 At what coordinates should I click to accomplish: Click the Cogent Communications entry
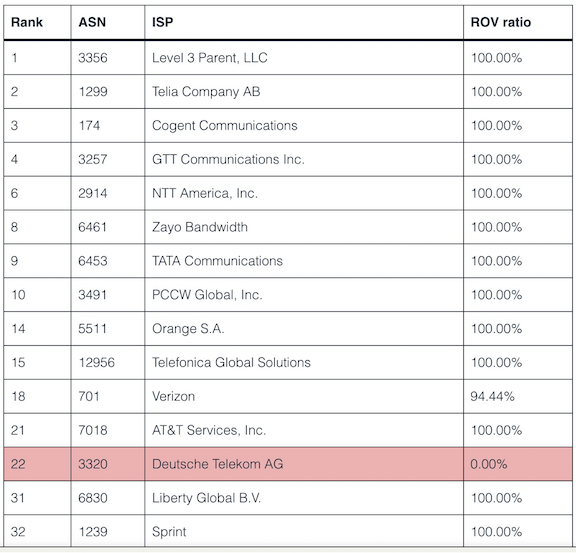point(224,126)
